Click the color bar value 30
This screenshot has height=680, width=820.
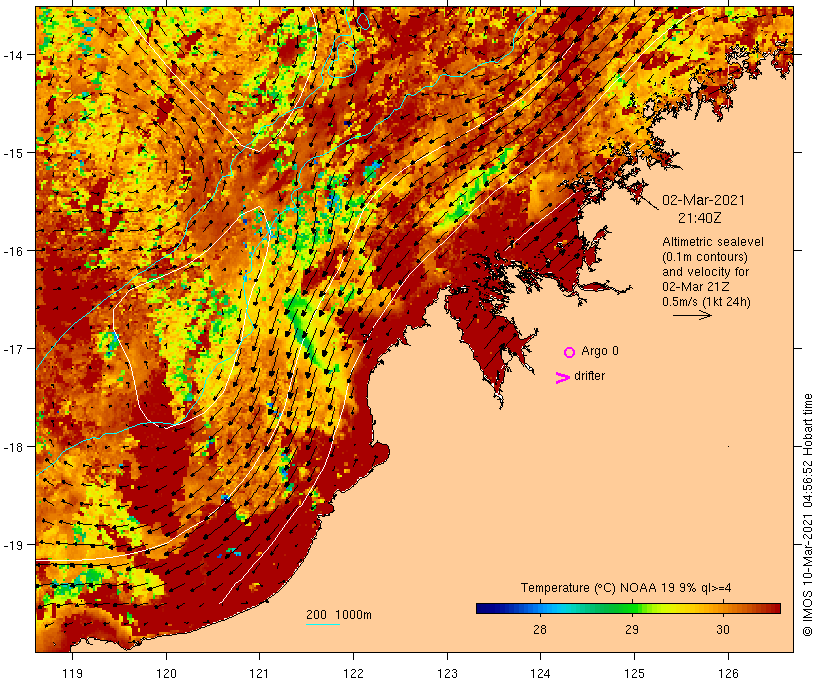[723, 629]
